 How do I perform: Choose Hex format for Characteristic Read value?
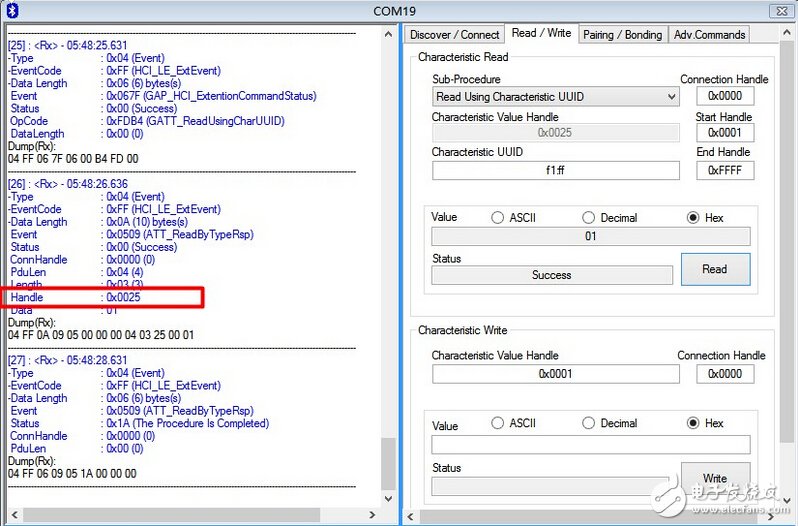click(693, 218)
